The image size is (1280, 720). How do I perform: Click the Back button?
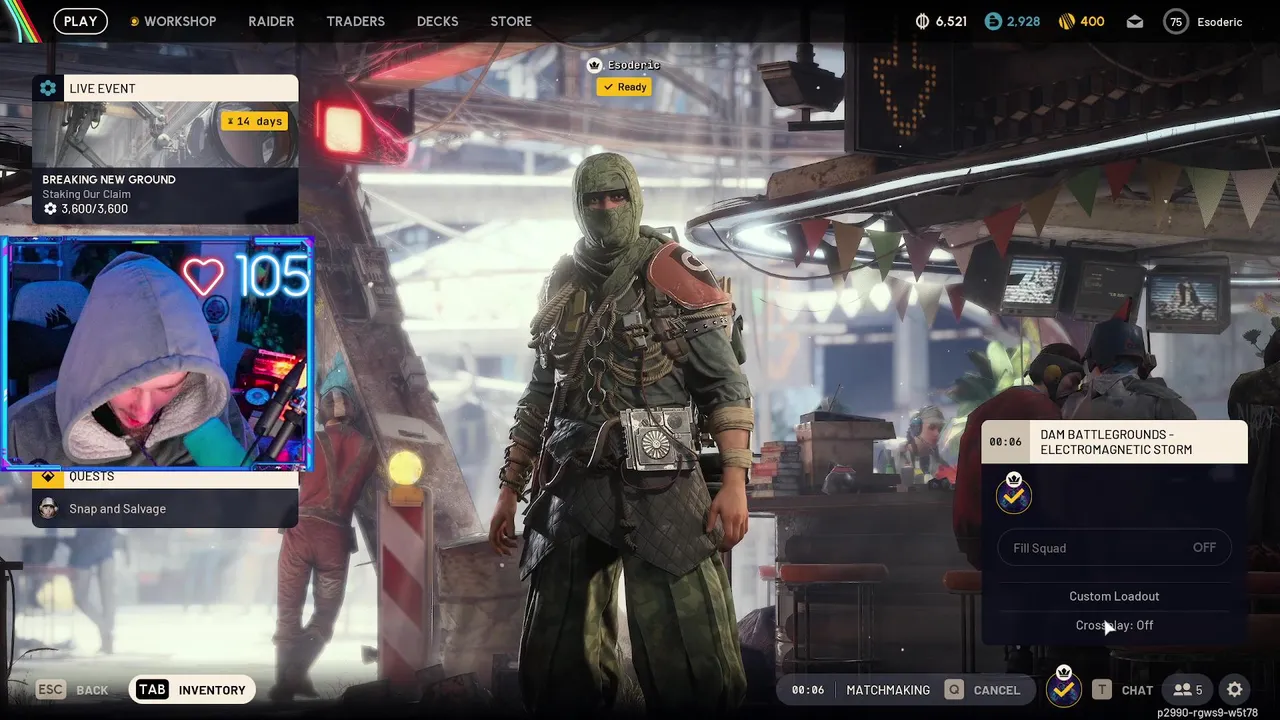tap(73, 690)
